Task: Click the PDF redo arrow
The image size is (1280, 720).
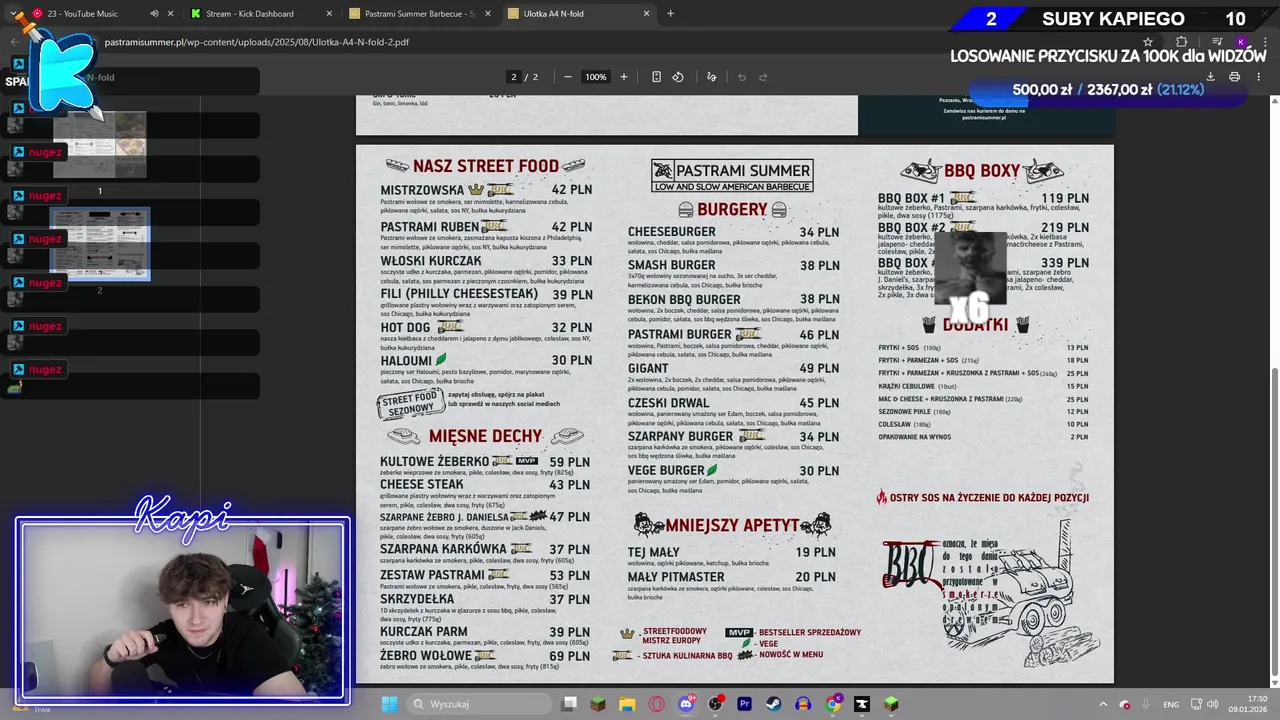Action: [763, 77]
